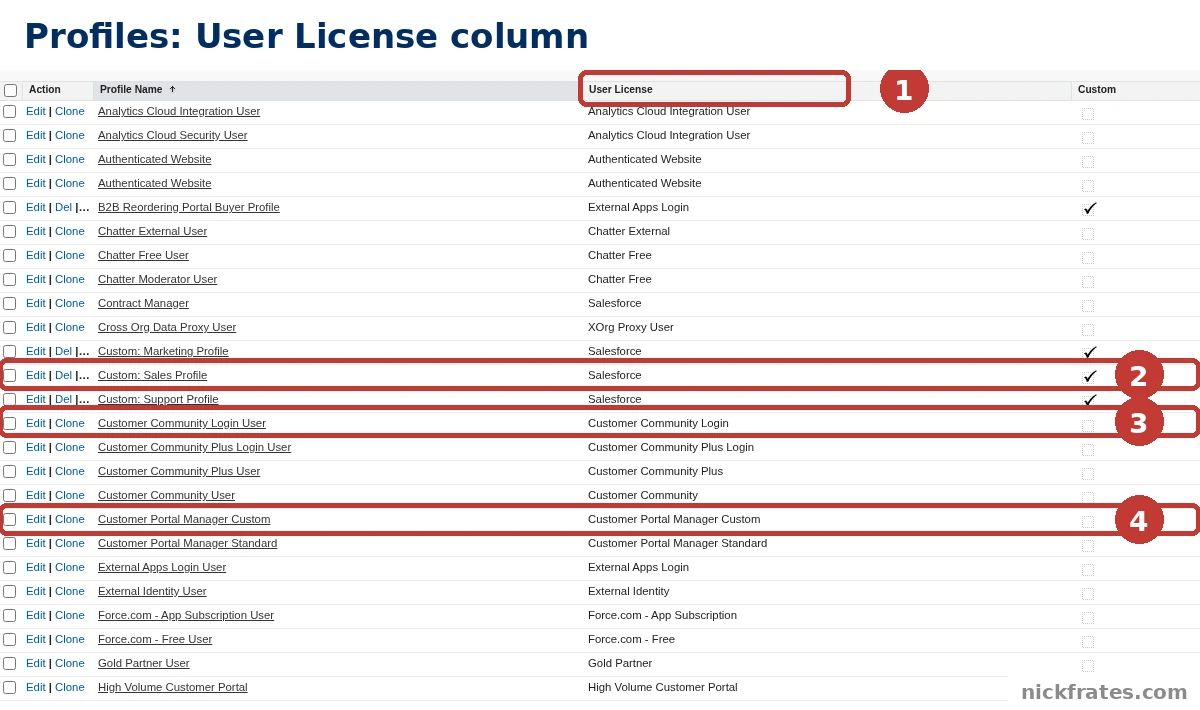
Task: Click Clone for Contract Manager
Action: point(70,303)
